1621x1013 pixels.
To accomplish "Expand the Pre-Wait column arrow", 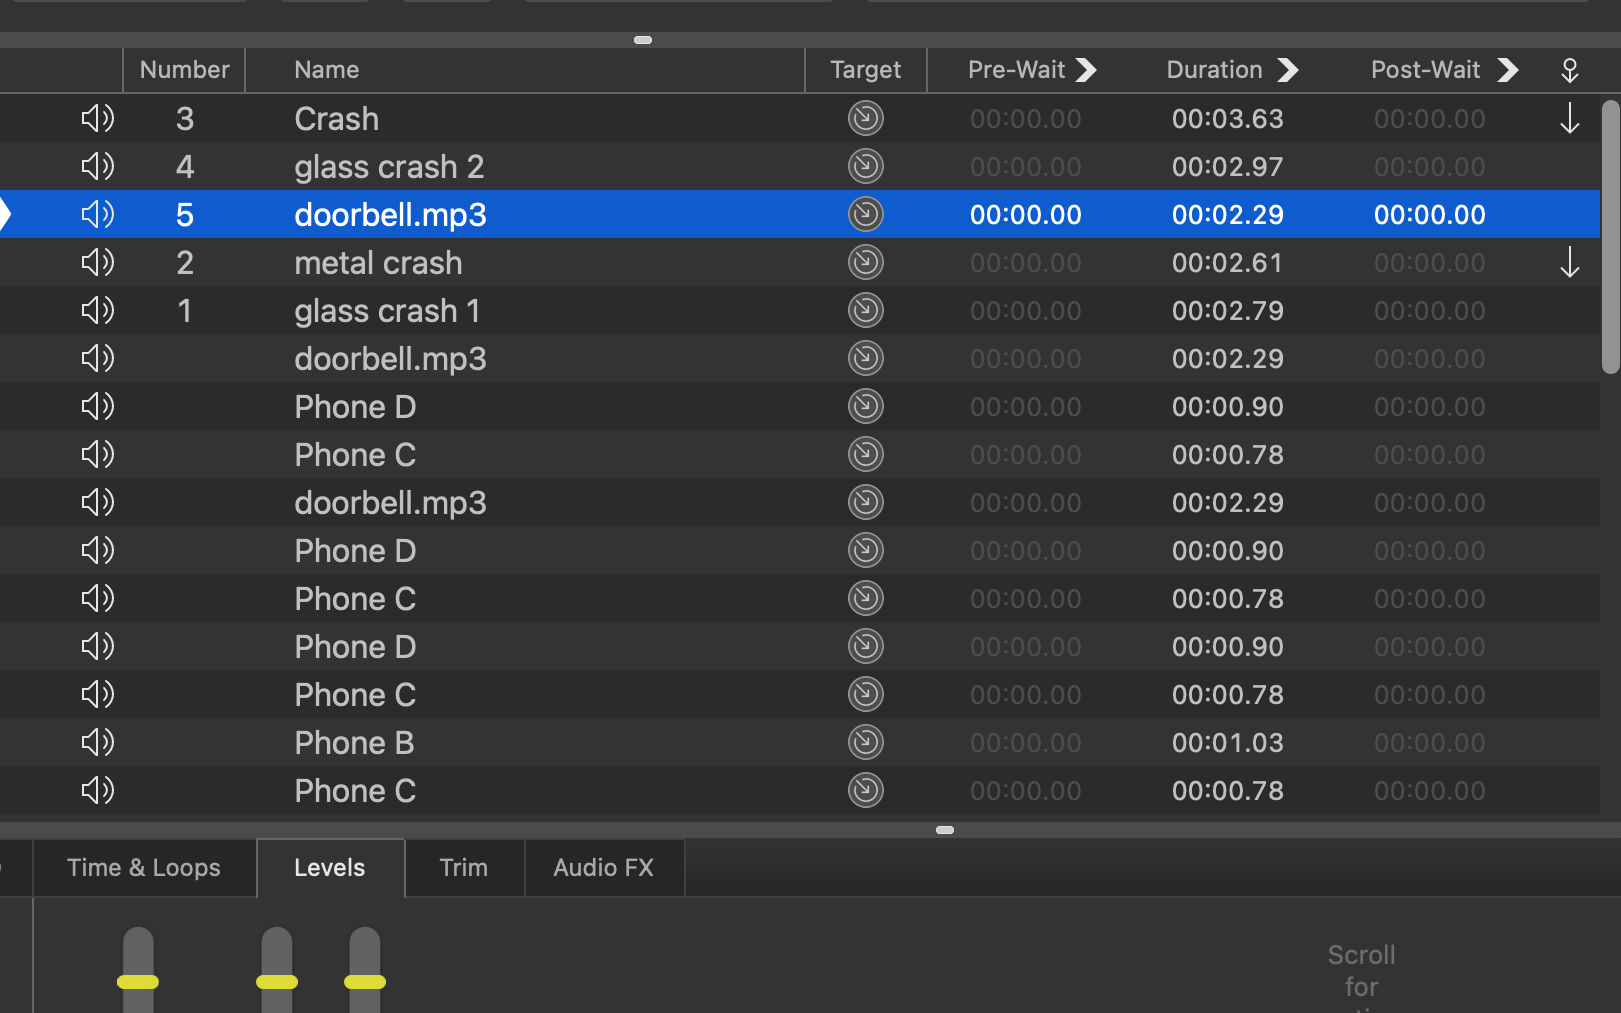I will (1086, 70).
